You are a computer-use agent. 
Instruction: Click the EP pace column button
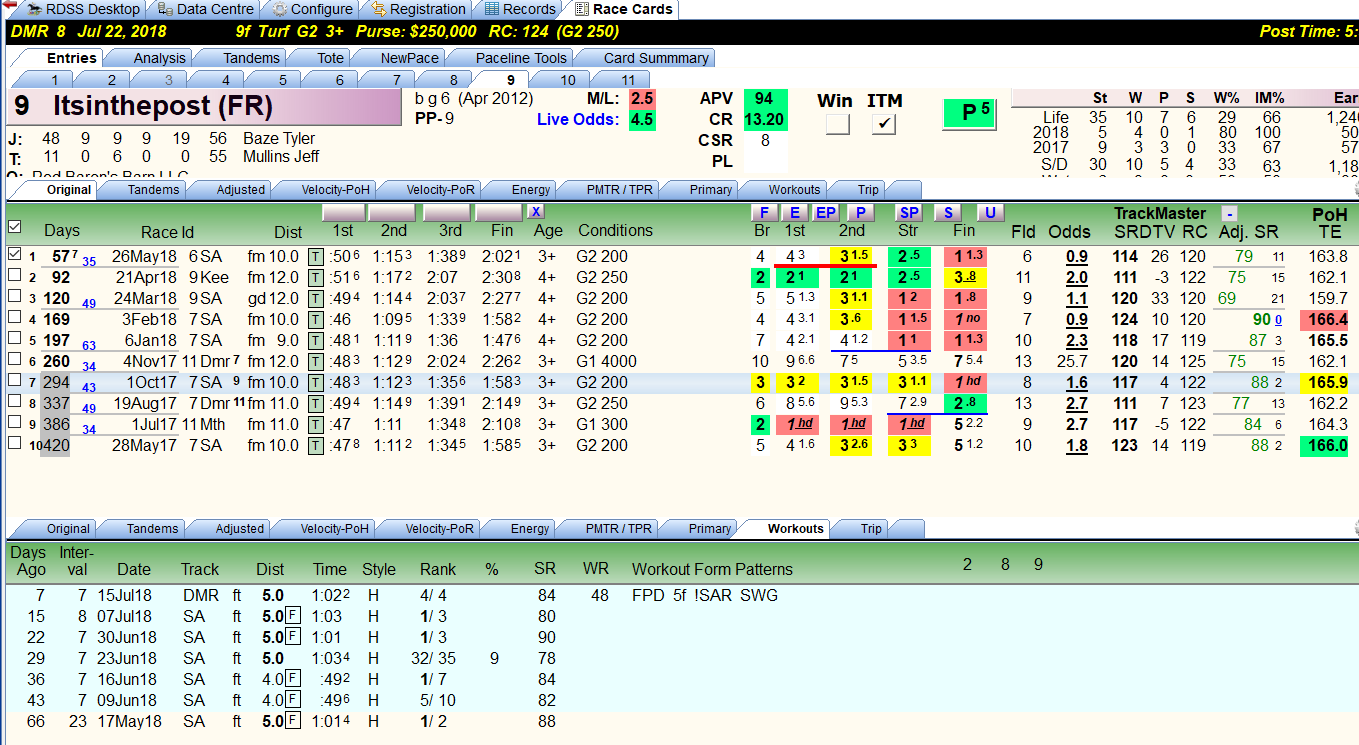pyautogui.click(x=826, y=212)
